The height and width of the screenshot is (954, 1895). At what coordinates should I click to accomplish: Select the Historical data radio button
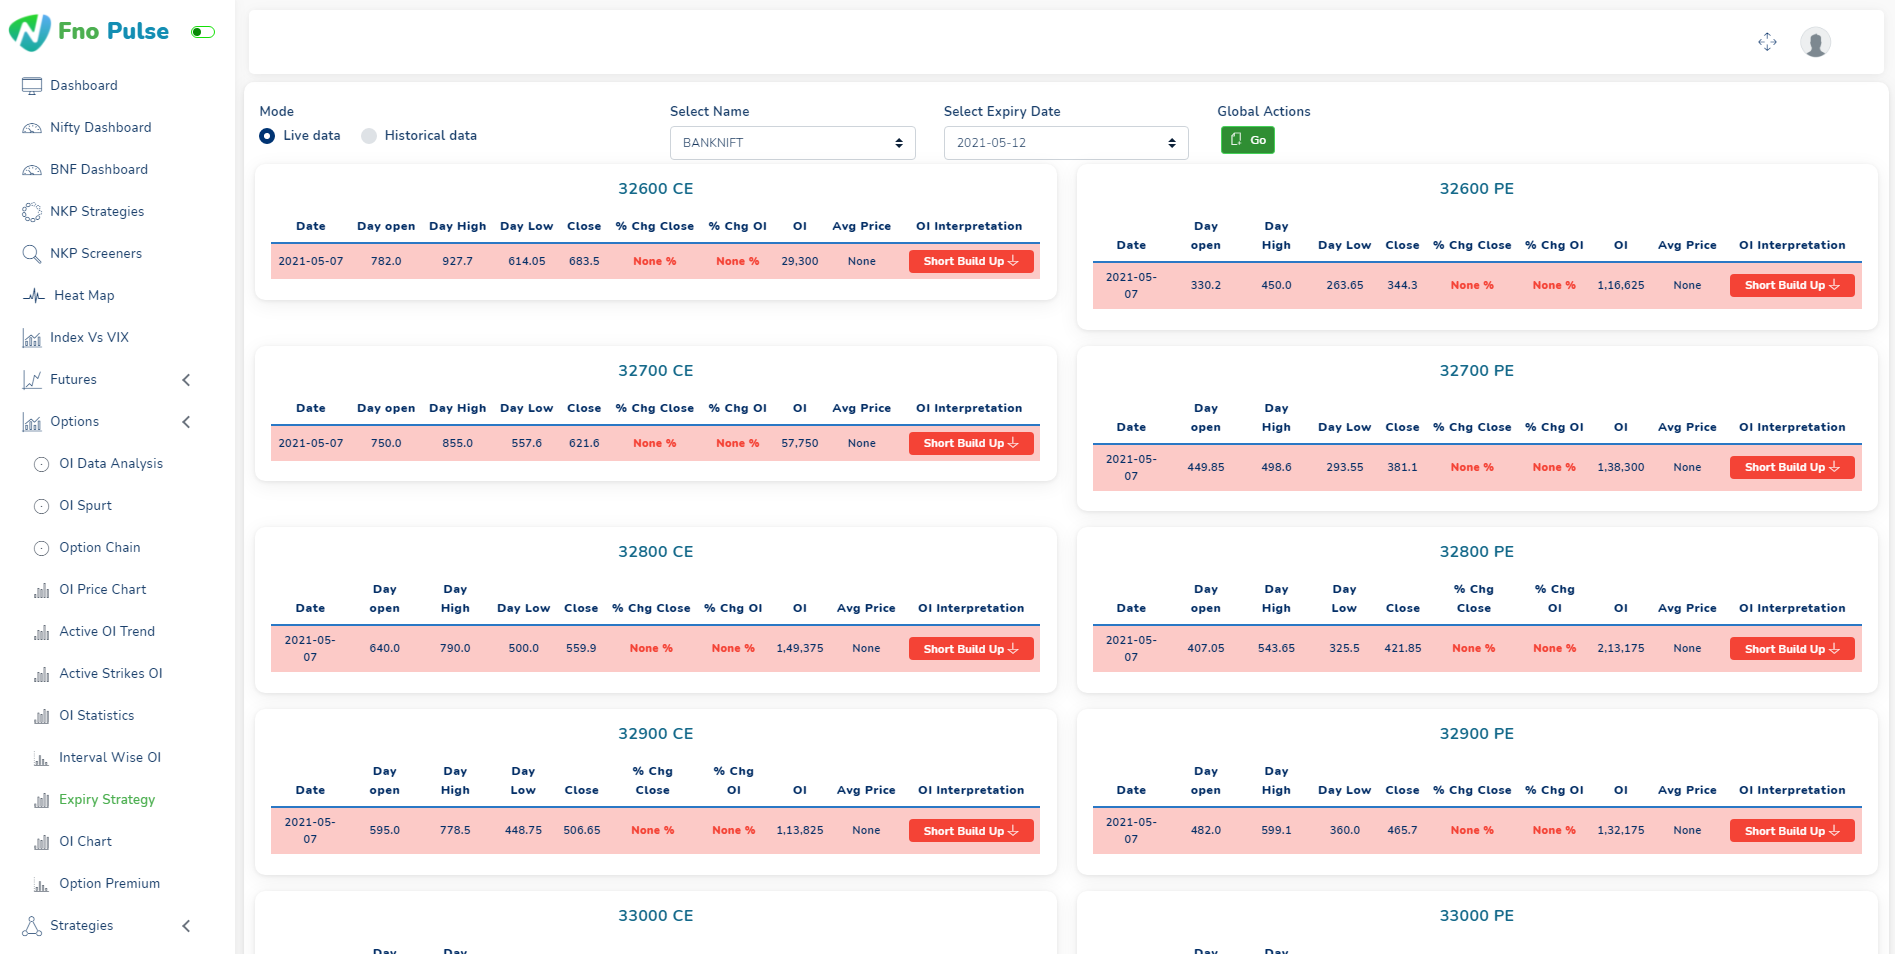pos(369,136)
